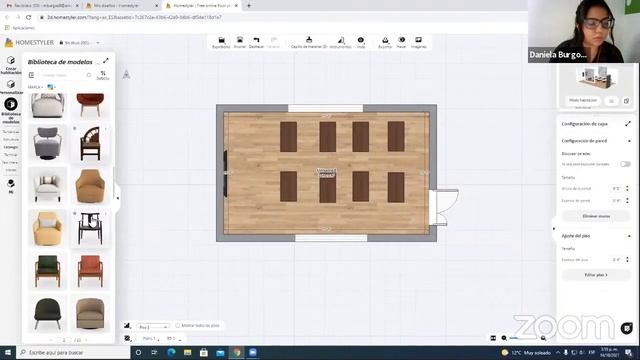
Task: Open the Defecto sort option
Action: (x=103, y=76)
